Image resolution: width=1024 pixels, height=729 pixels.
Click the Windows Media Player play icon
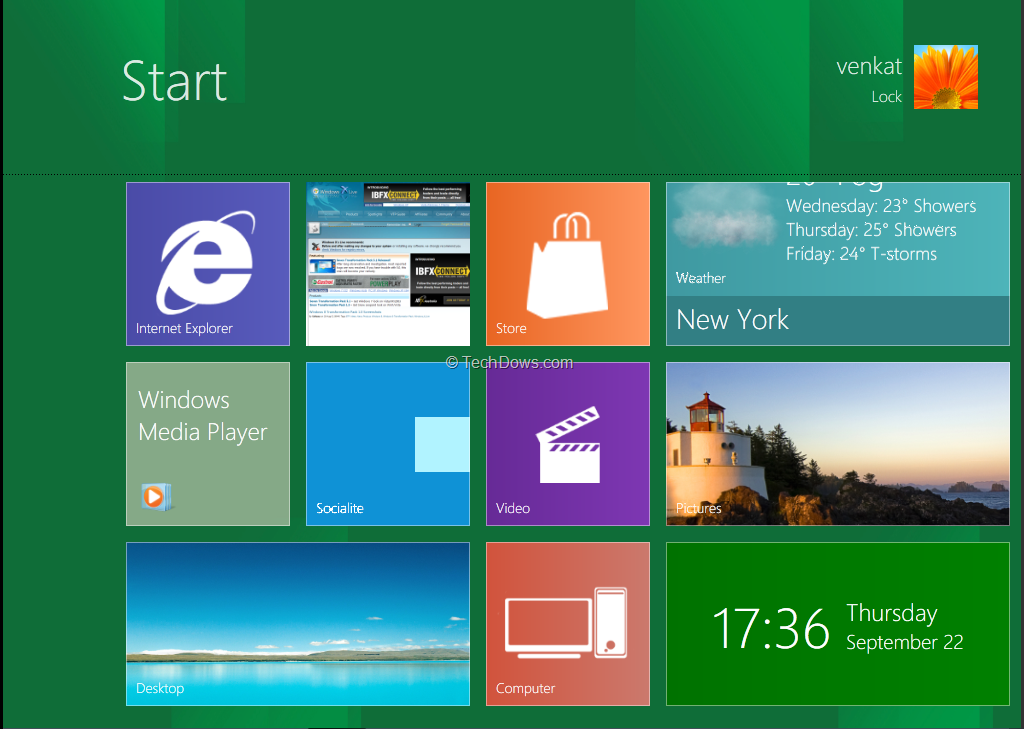157,495
